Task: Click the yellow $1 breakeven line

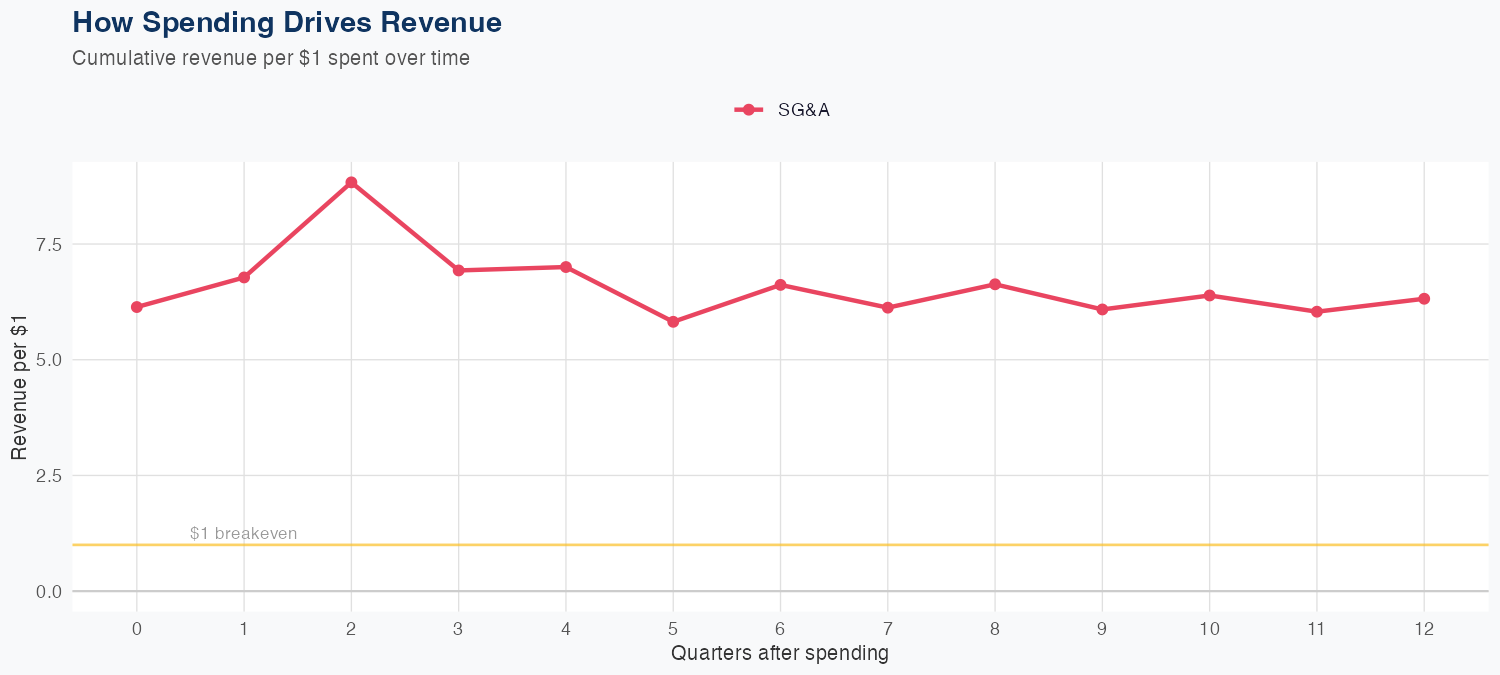Action: click(800, 545)
